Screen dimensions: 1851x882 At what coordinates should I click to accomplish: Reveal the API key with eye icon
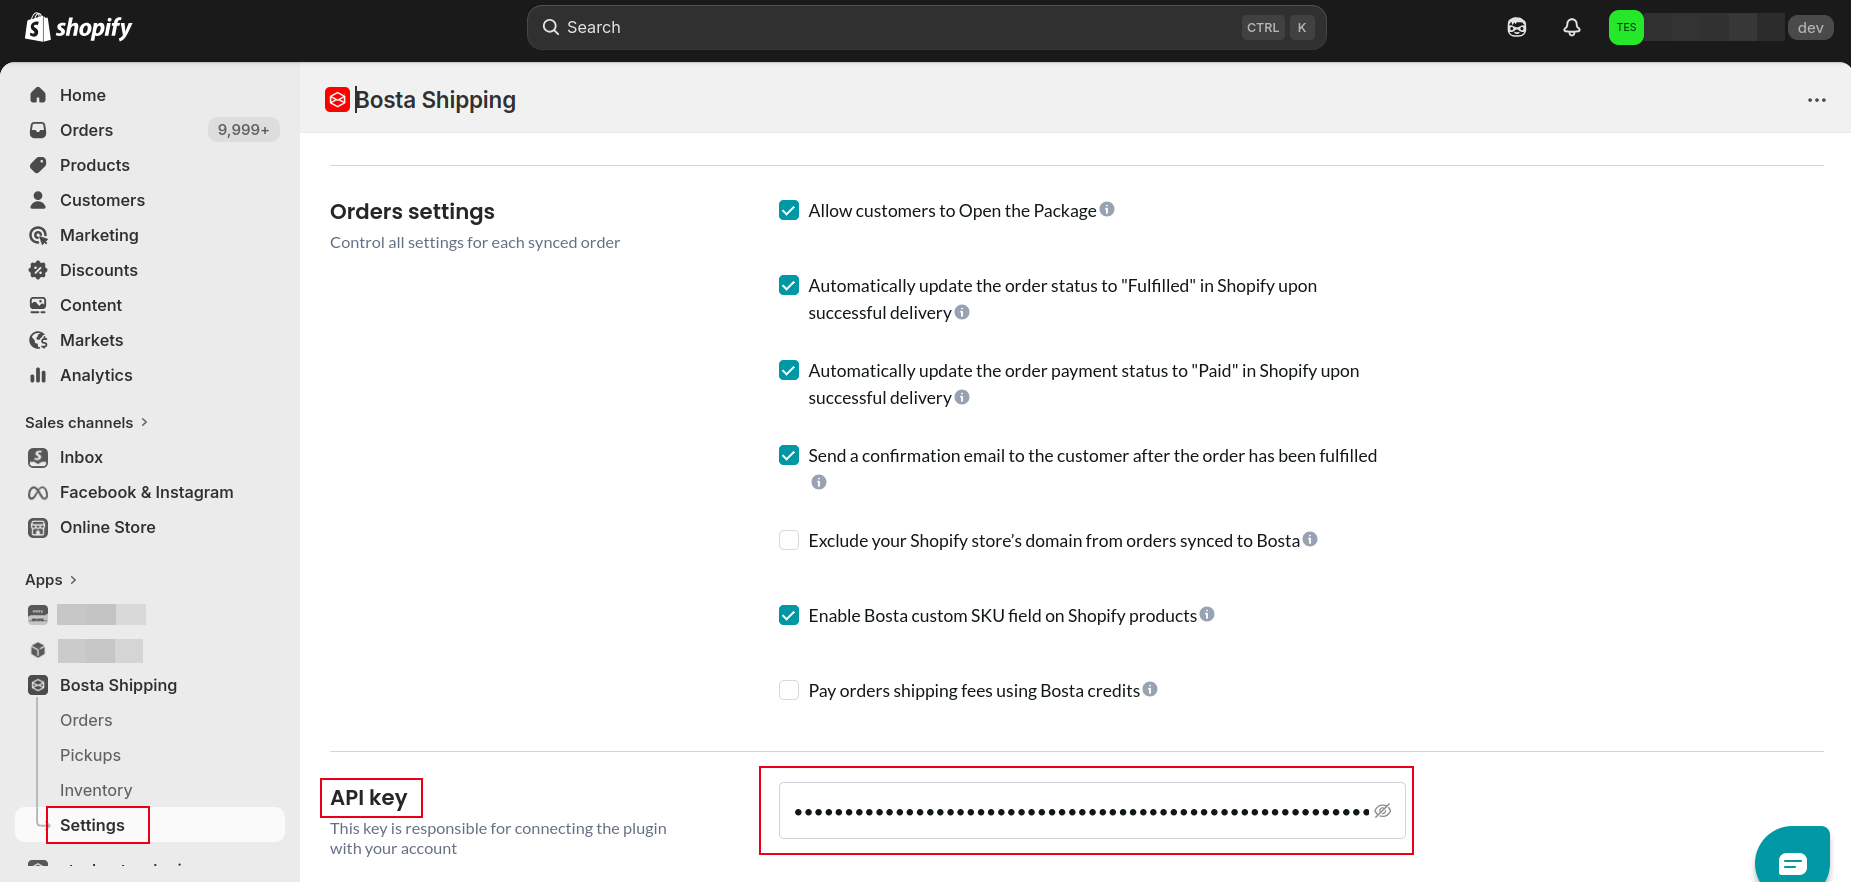pyautogui.click(x=1383, y=811)
